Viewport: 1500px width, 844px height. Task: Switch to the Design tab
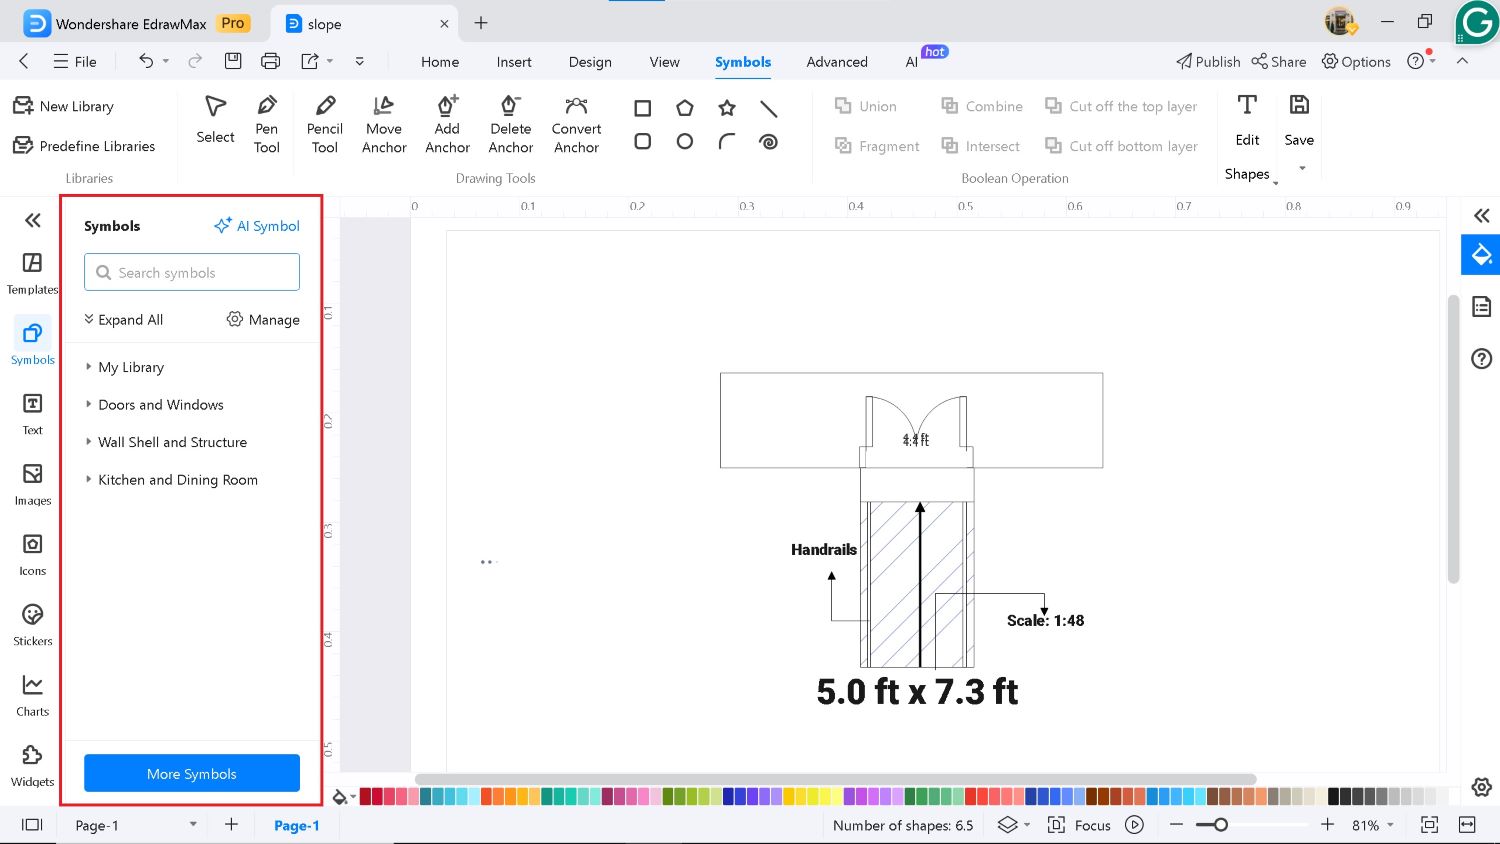(x=590, y=62)
